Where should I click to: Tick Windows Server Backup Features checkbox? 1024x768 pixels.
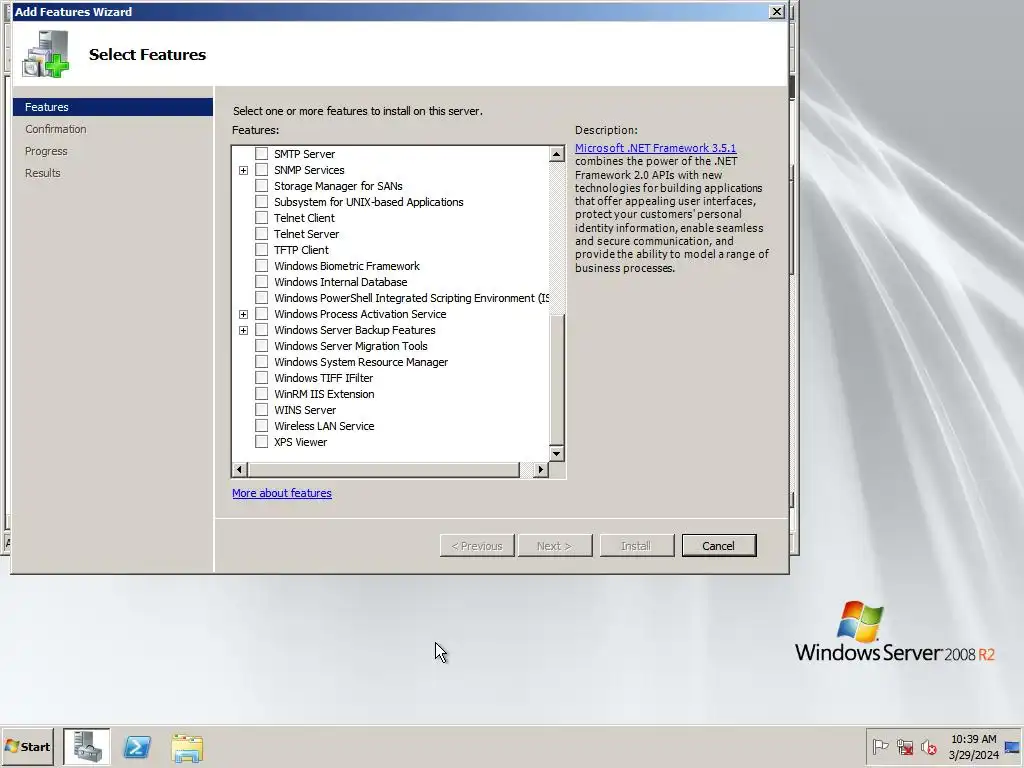[261, 330]
